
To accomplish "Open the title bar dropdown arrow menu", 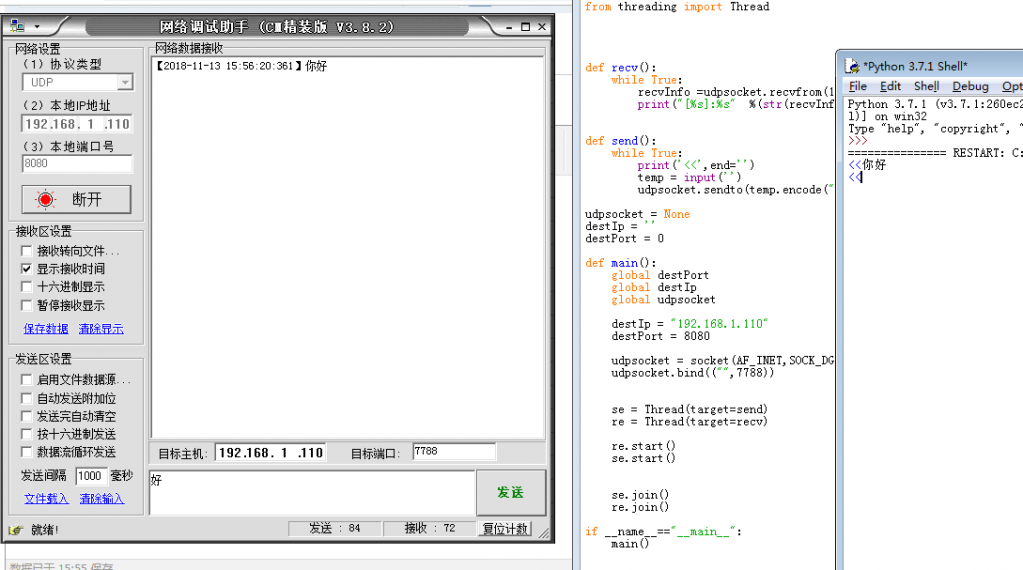I will (37, 27).
